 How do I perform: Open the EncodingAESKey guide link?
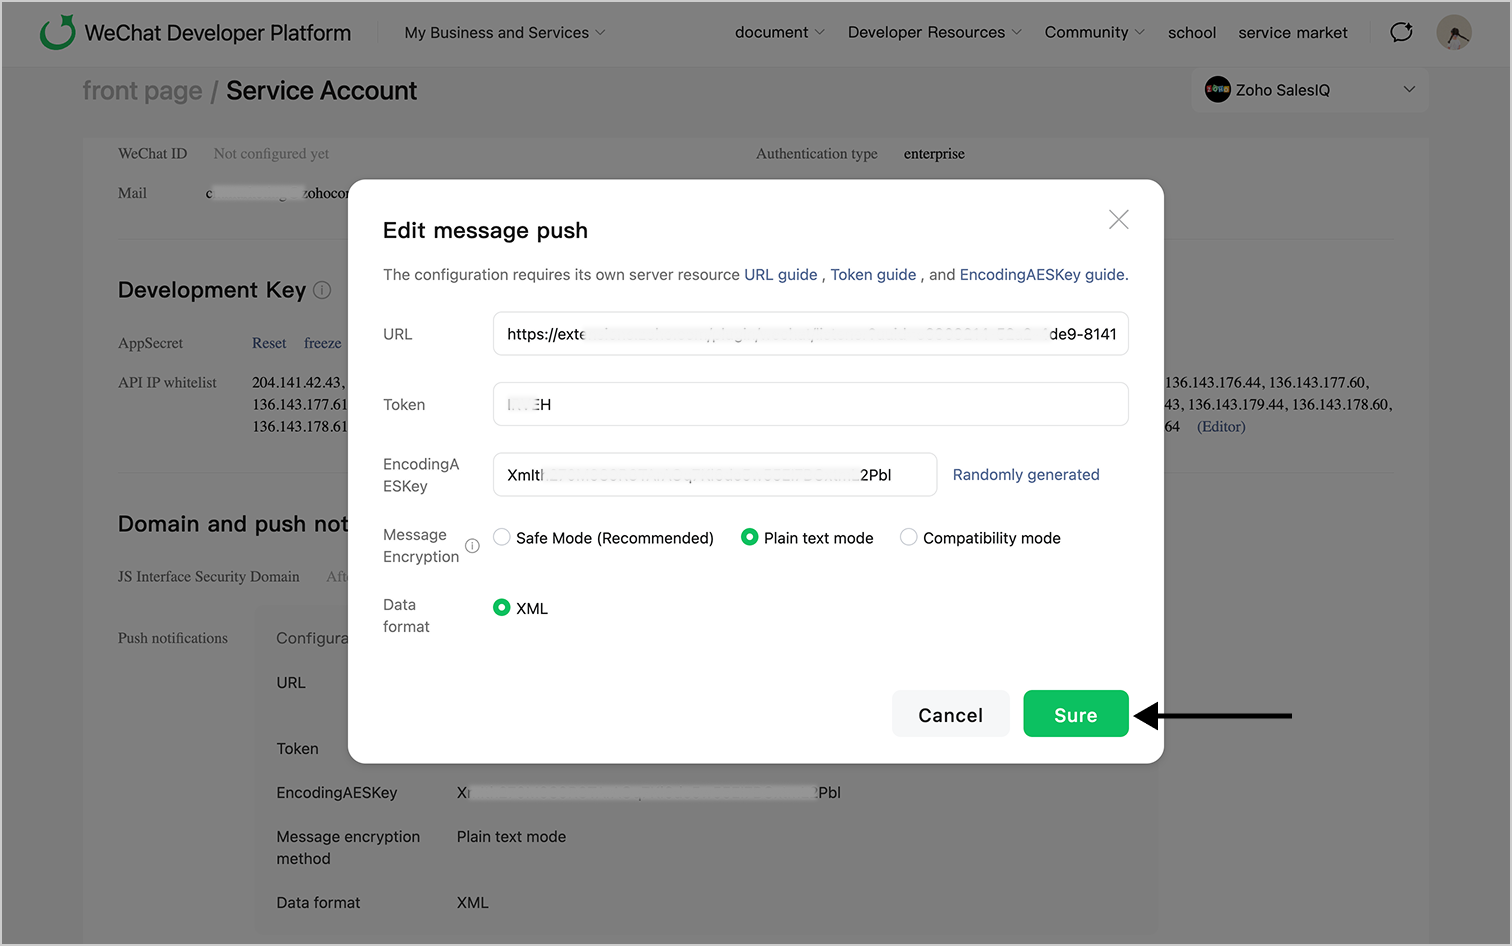(x=1041, y=275)
